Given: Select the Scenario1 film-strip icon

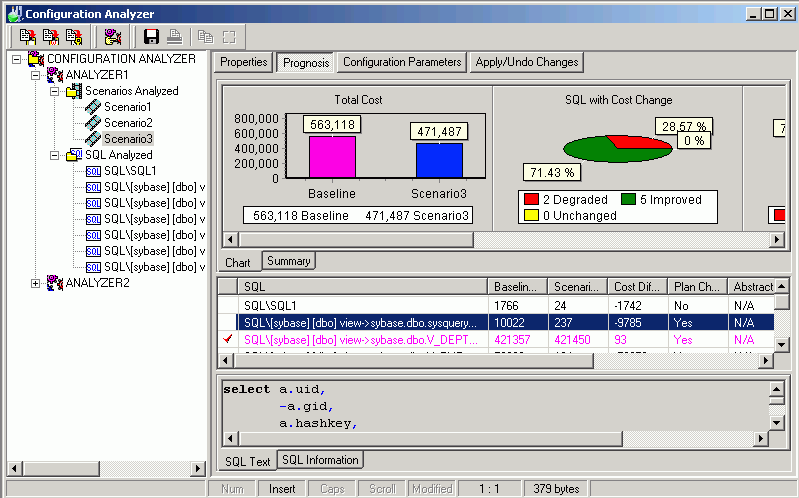Looking at the screenshot, I should tap(93, 107).
